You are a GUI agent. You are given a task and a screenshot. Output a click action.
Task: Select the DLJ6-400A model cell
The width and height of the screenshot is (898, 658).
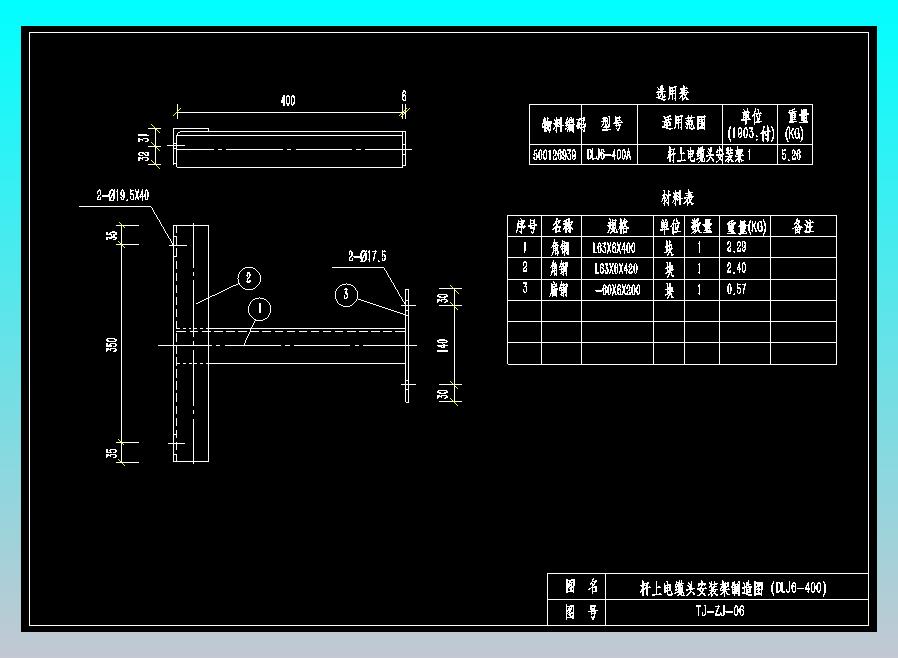[609, 155]
